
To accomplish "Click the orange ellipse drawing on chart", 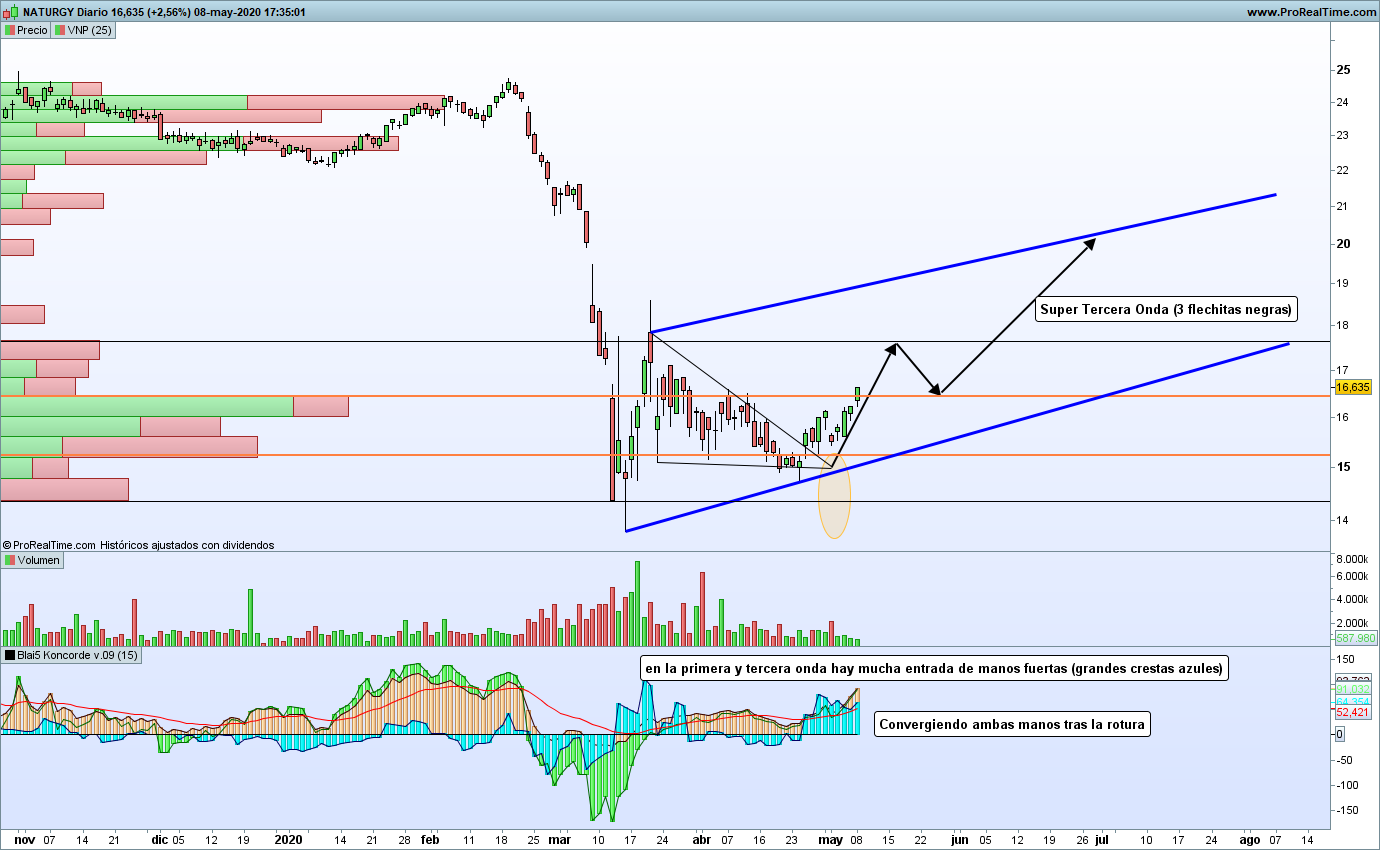I will tap(834, 500).
